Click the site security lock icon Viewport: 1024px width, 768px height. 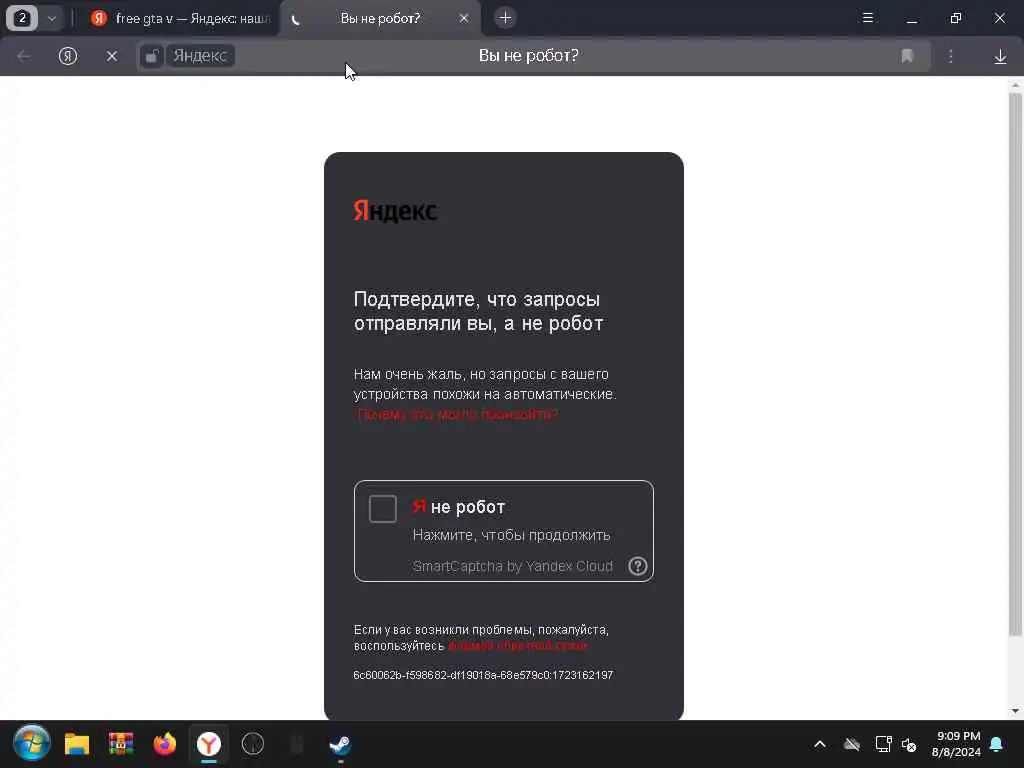pos(152,56)
